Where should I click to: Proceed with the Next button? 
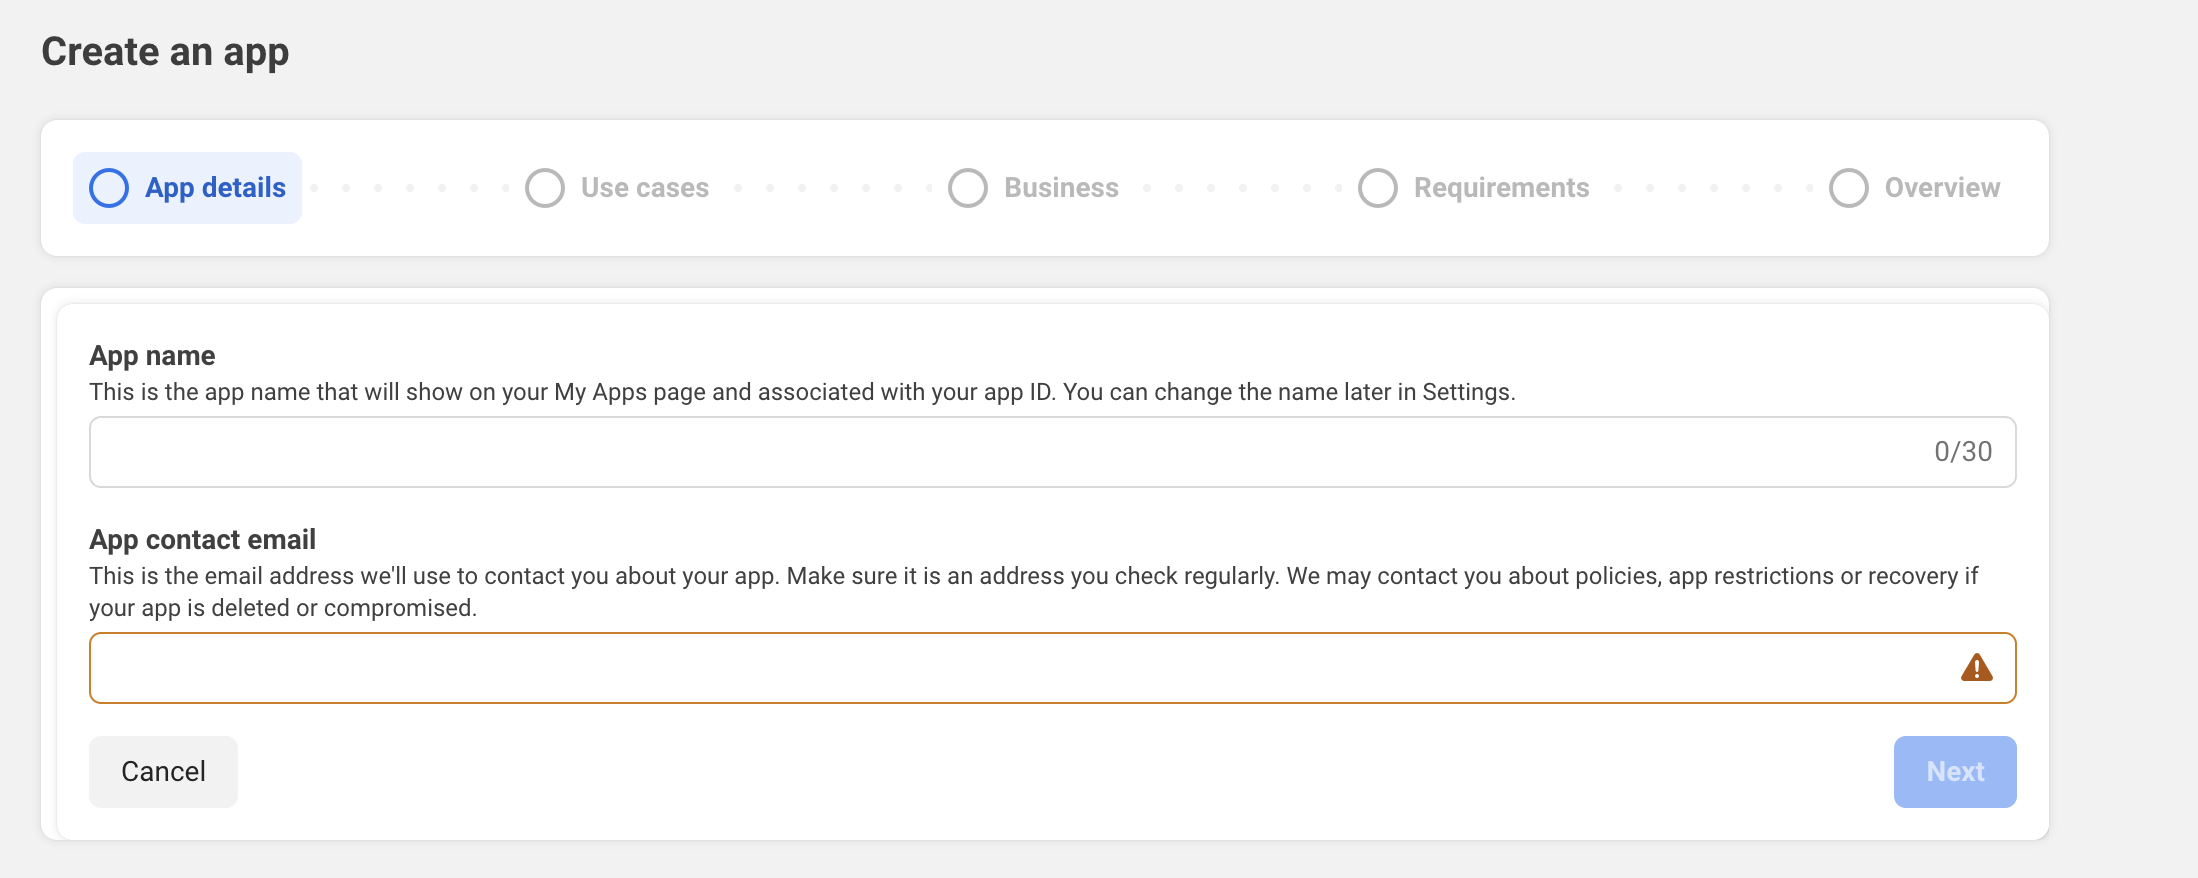[x=1955, y=772]
